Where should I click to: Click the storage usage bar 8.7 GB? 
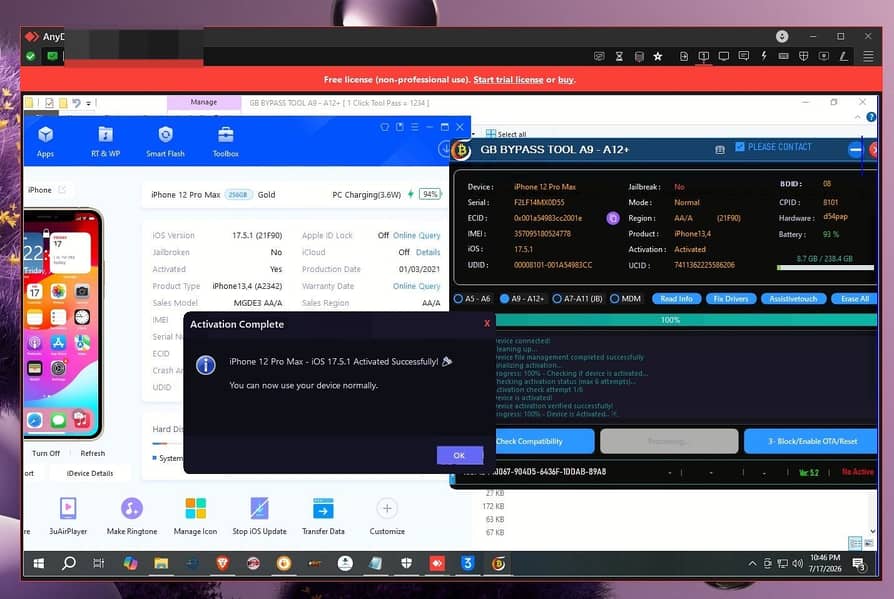[x=824, y=267]
